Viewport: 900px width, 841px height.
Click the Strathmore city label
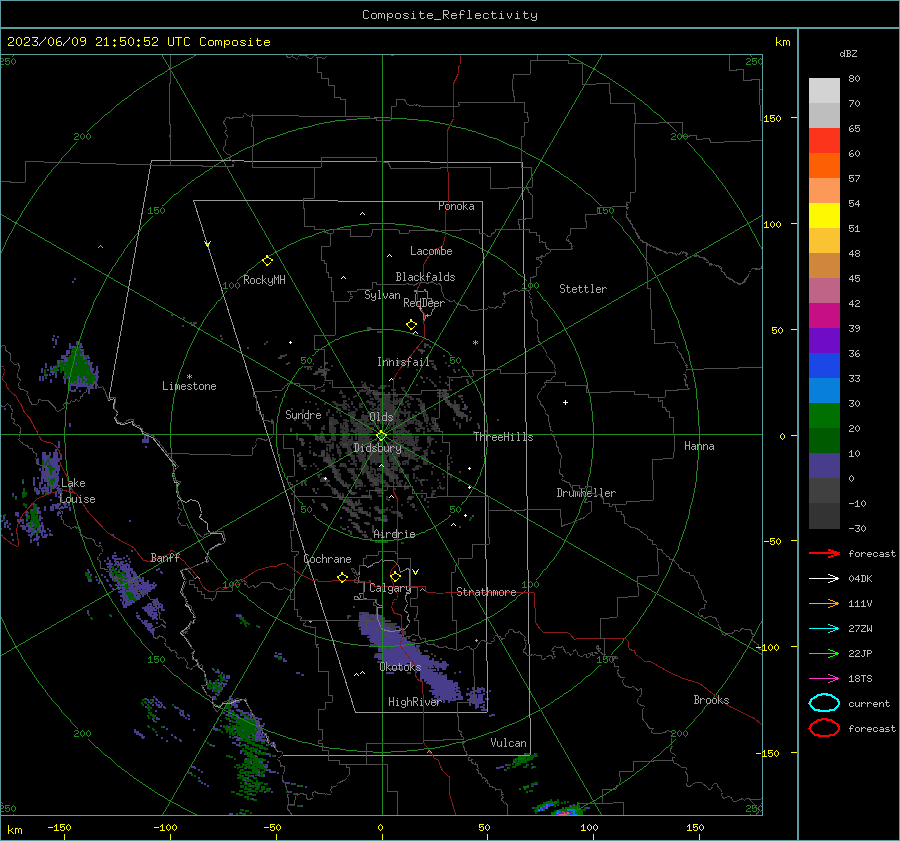coord(486,592)
